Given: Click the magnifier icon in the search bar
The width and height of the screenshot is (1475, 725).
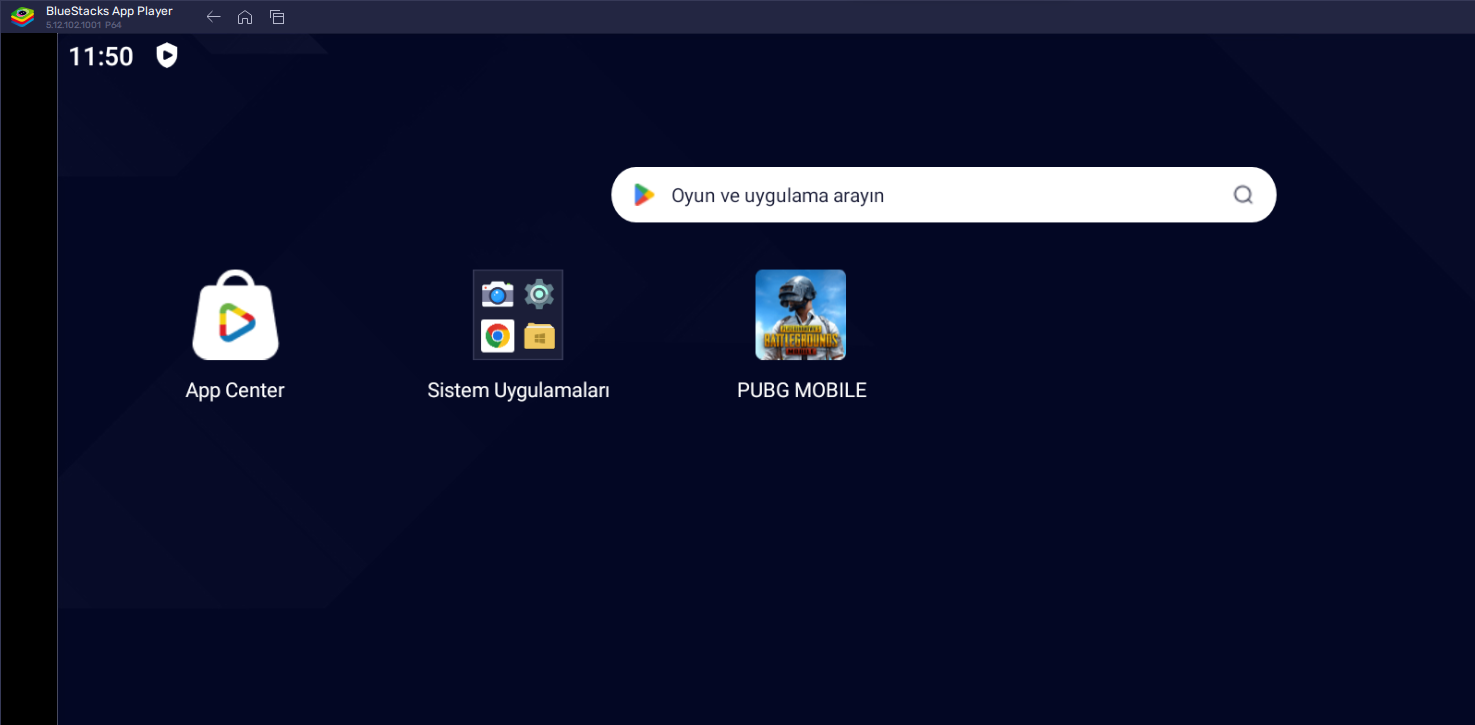Looking at the screenshot, I should [1243, 195].
